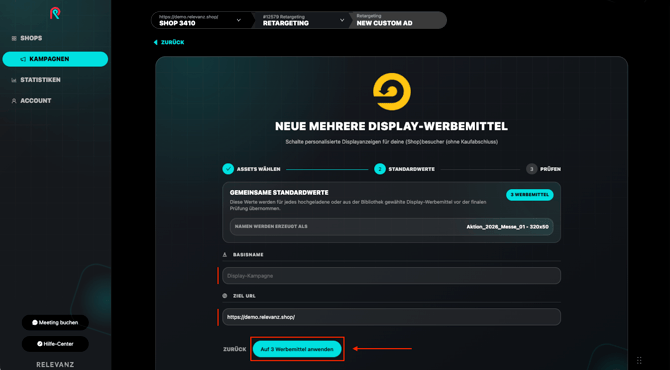
Task: Go back via the top Zurück link
Action: [169, 42]
